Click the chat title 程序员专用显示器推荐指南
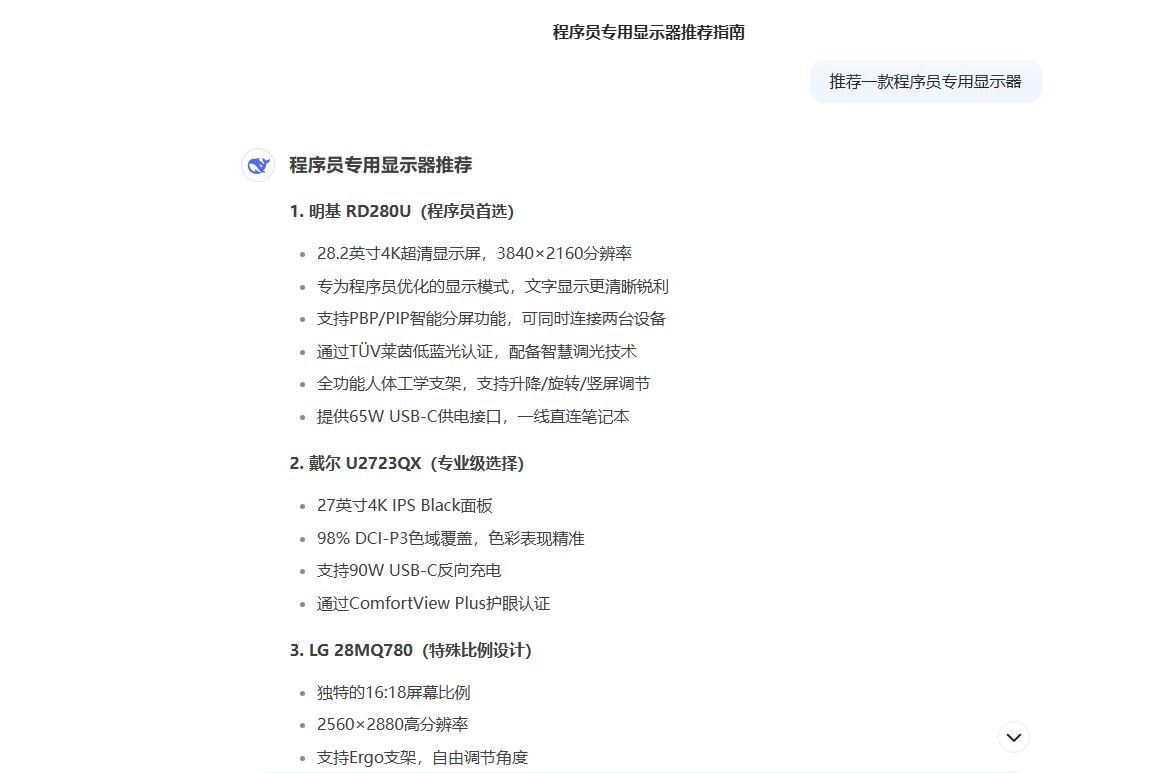The height and width of the screenshot is (773, 1175). click(x=648, y=32)
